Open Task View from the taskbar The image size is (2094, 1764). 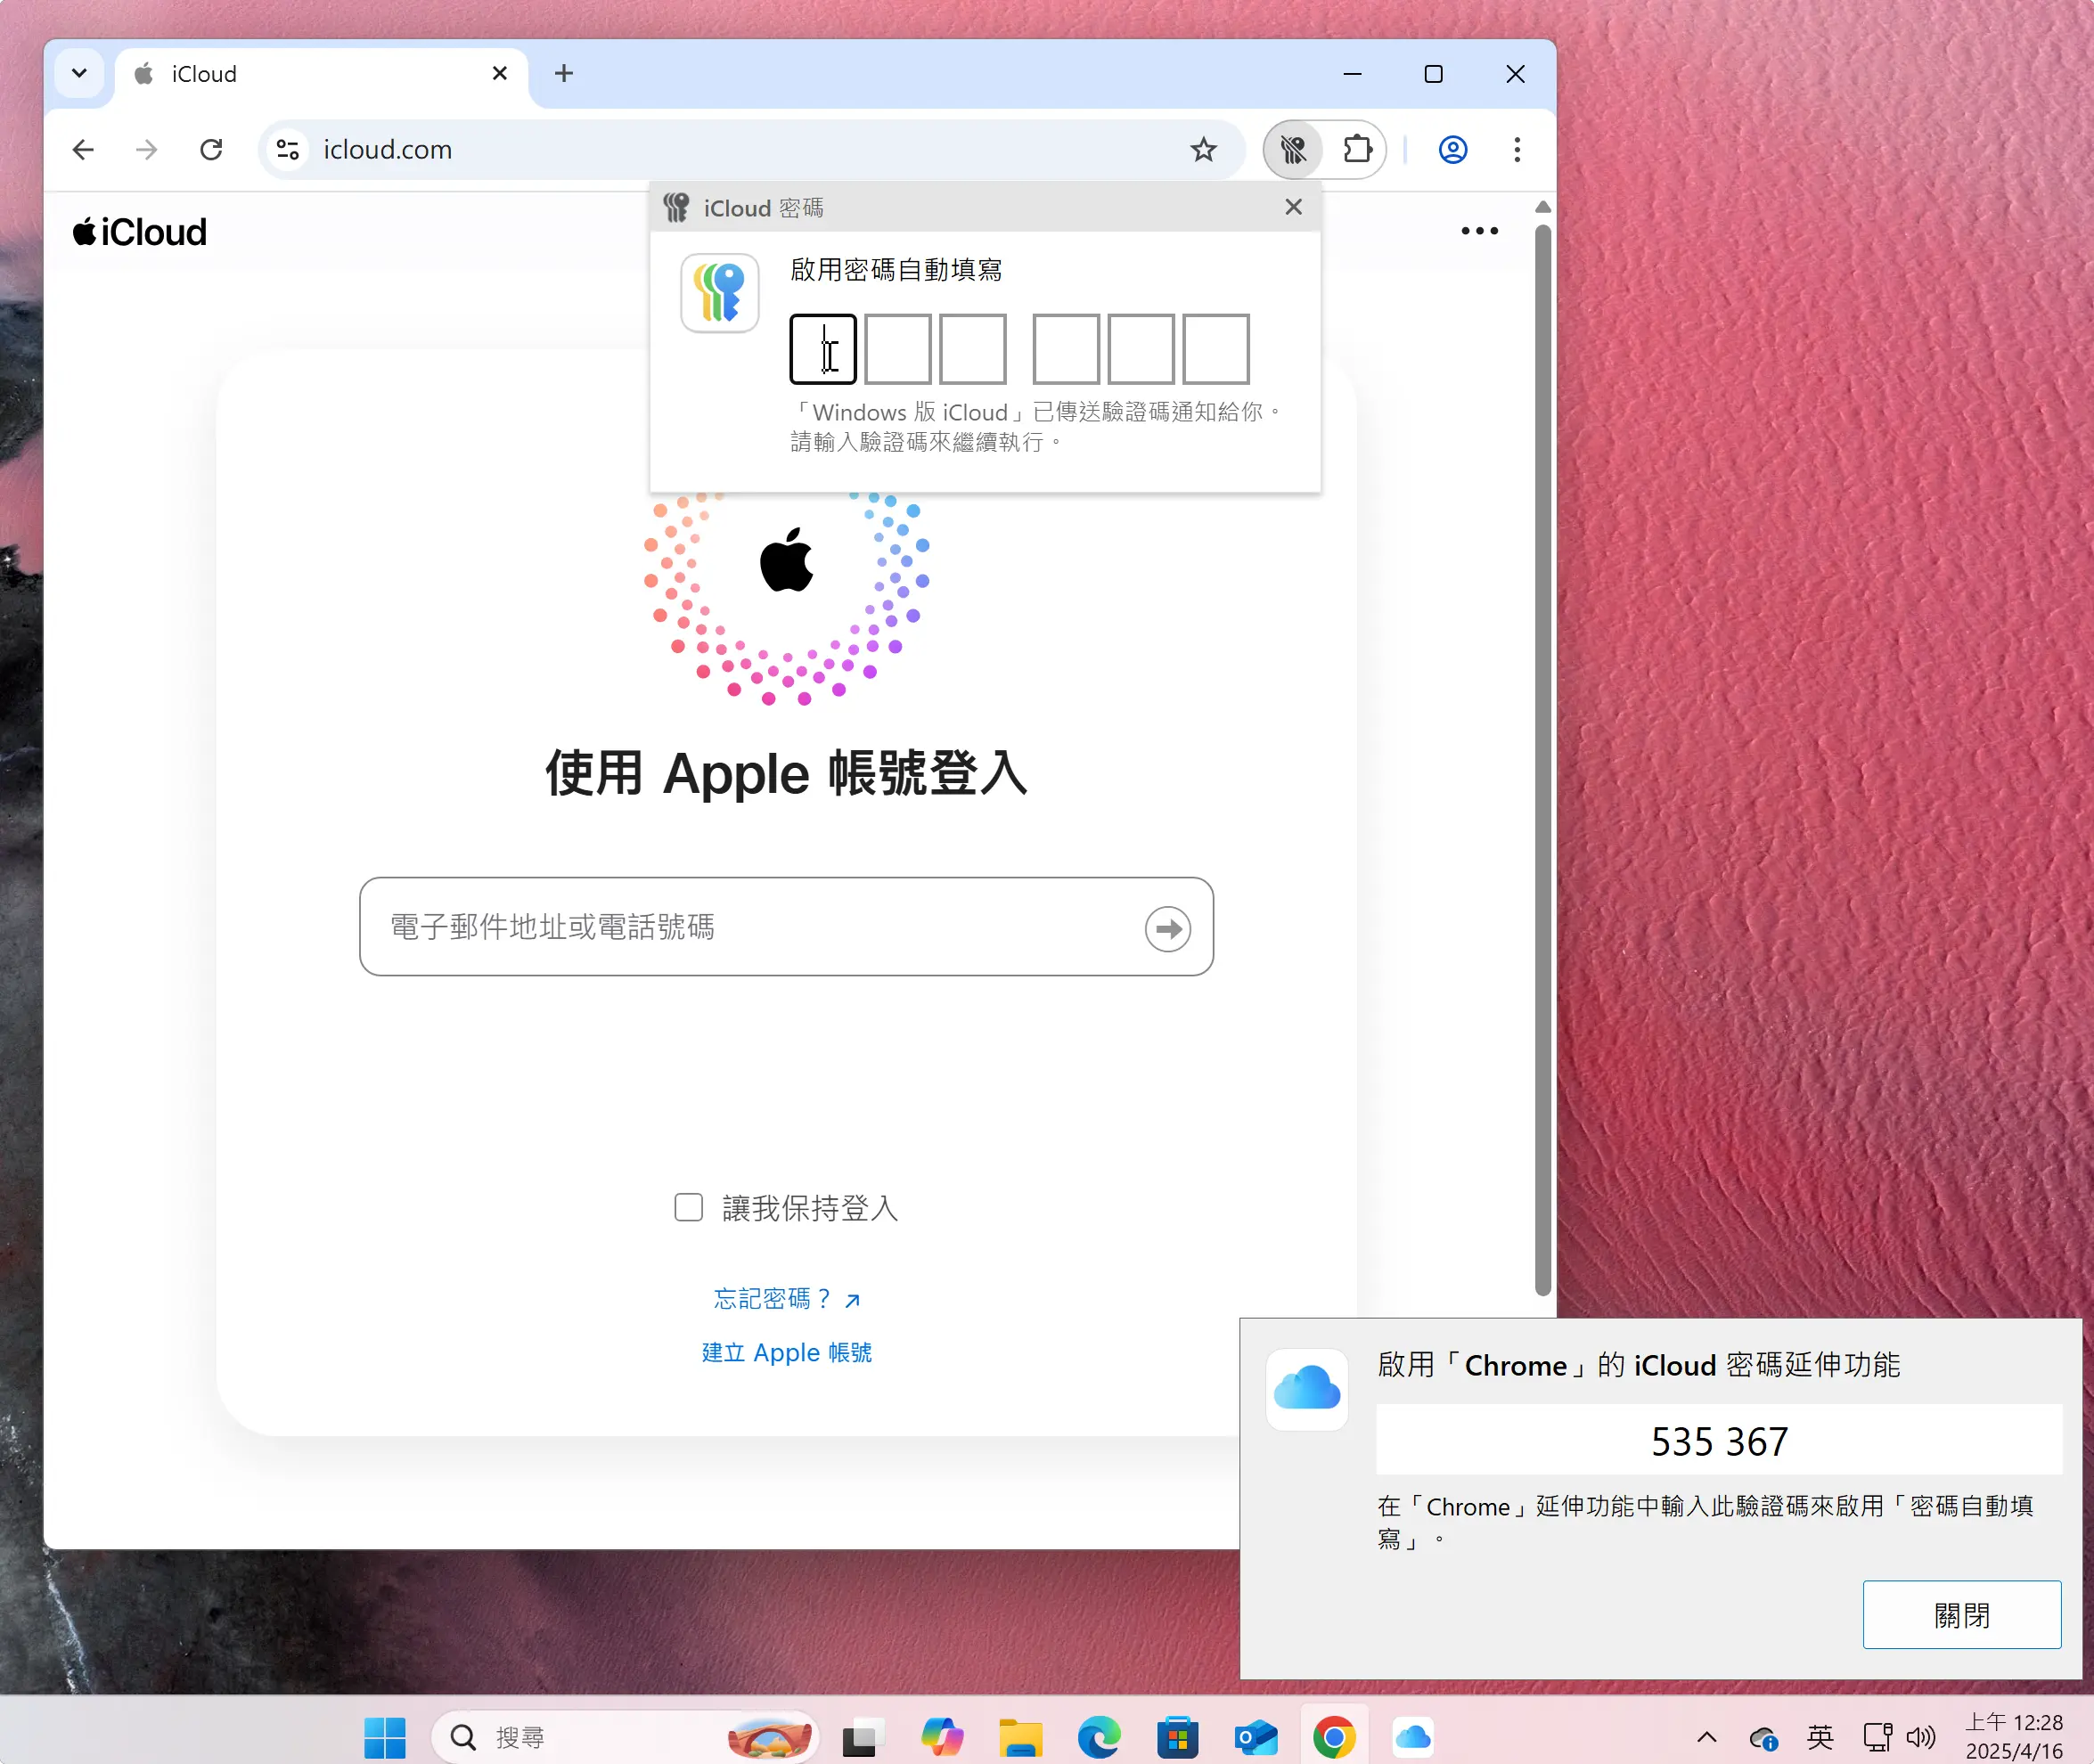[x=862, y=1738]
